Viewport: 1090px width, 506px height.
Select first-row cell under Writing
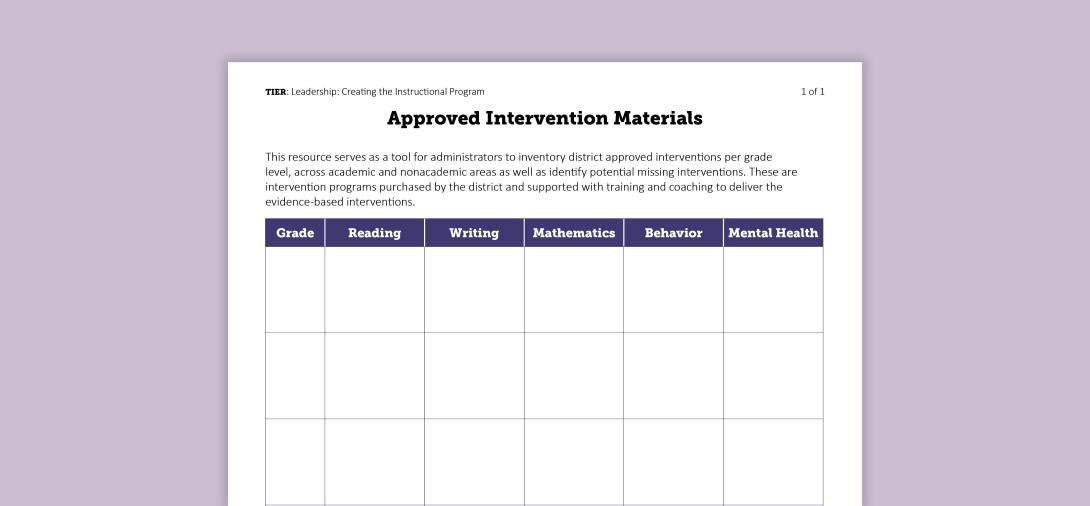(474, 290)
